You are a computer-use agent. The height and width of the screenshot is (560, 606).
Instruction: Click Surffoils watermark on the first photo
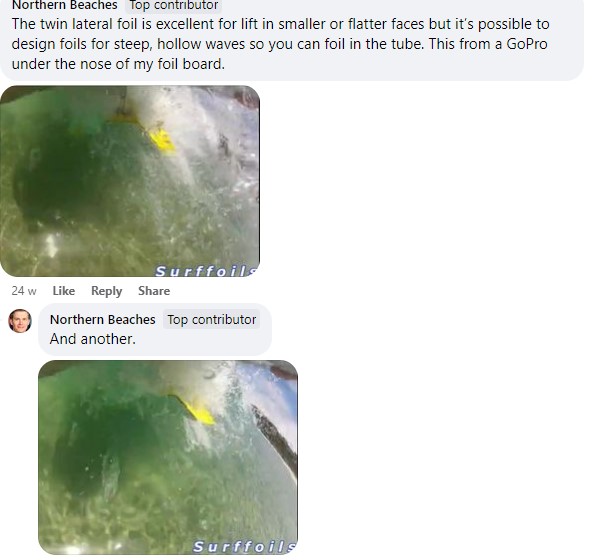tap(206, 271)
